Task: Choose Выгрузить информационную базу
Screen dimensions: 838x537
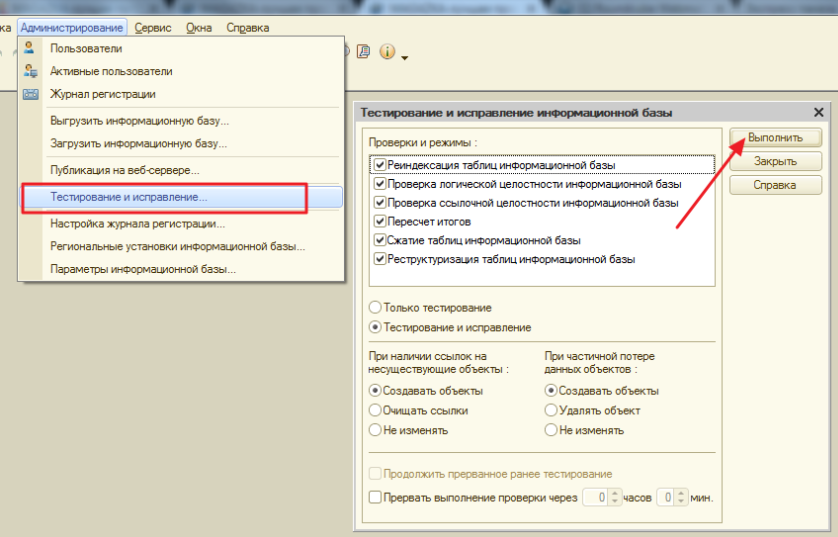Action: [x=182, y=121]
